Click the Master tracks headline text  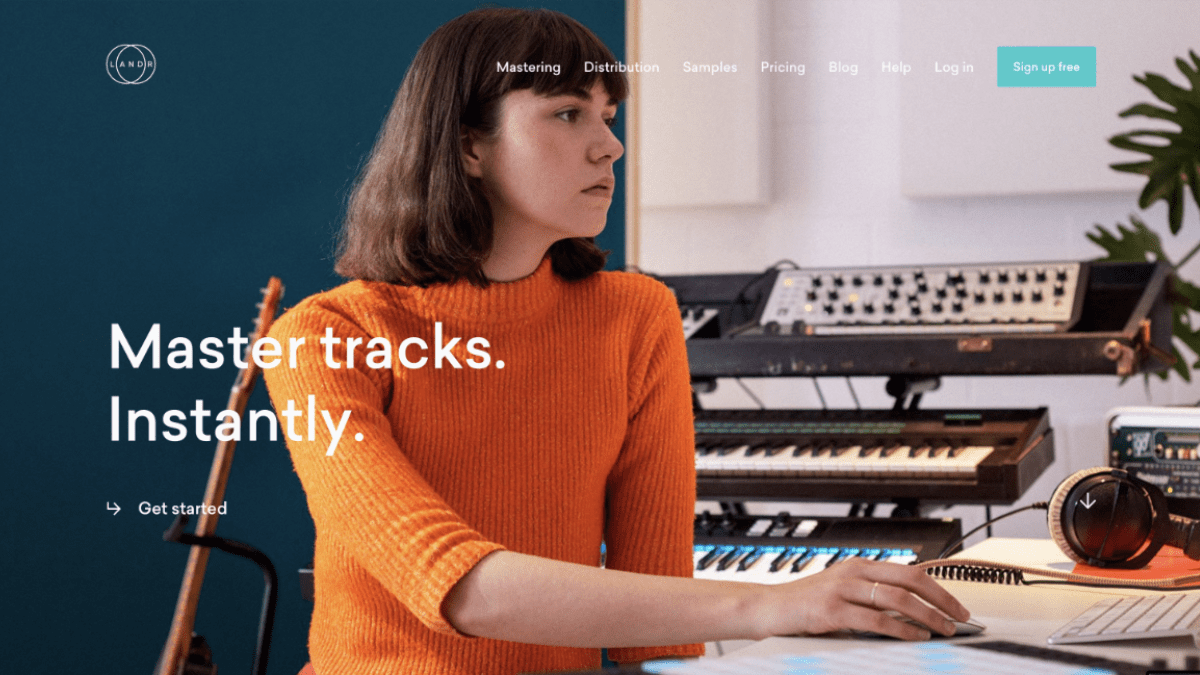[x=307, y=346]
